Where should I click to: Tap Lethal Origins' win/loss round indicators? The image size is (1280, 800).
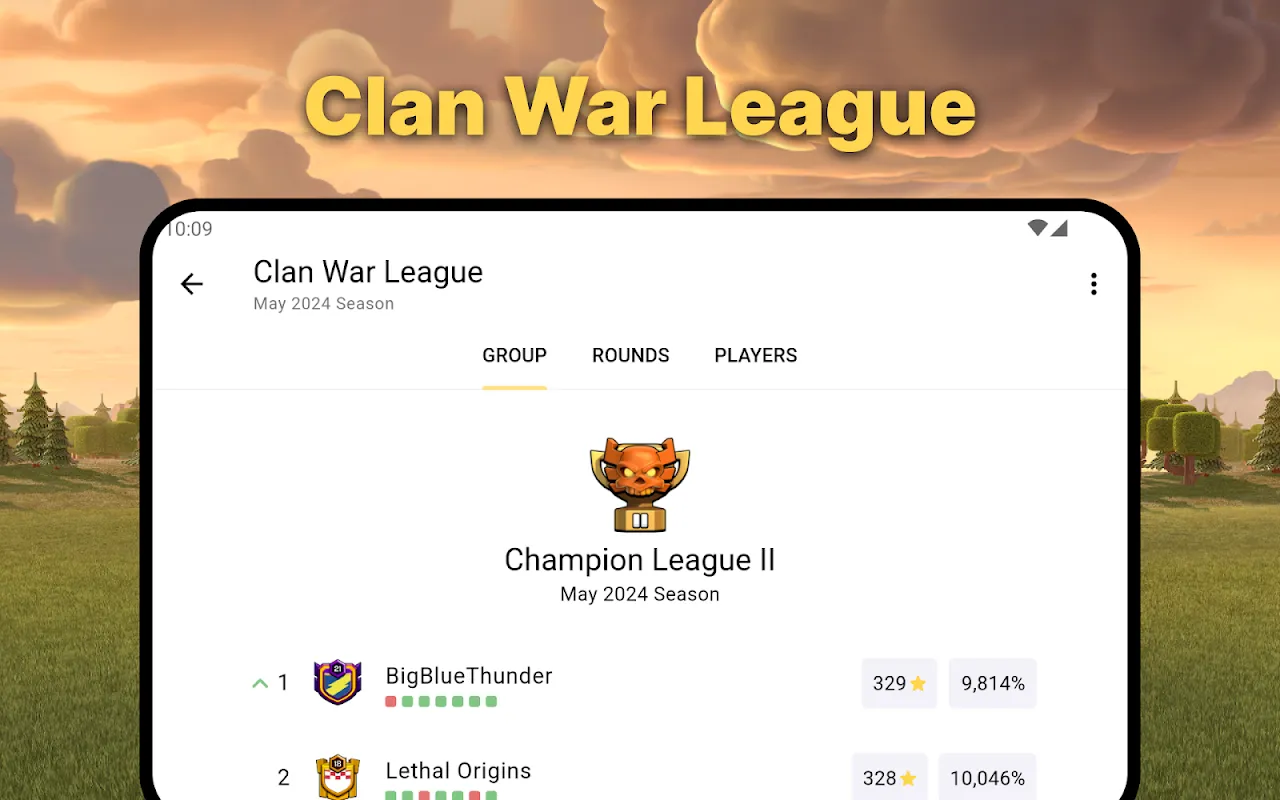point(441,795)
